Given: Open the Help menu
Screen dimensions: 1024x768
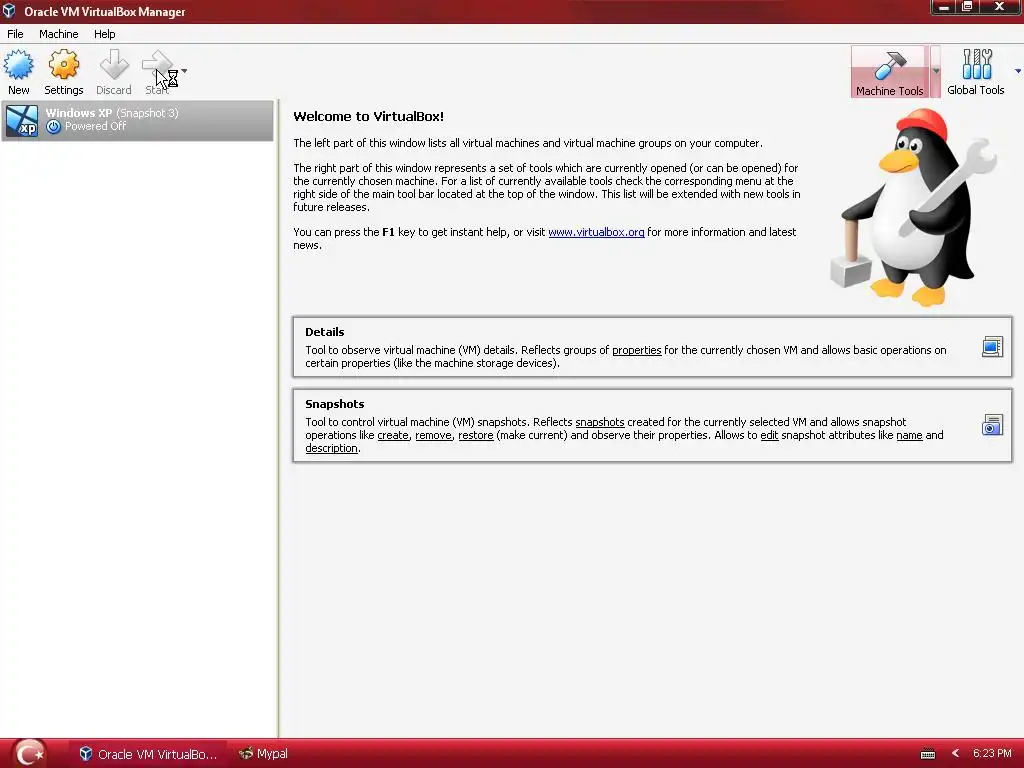Looking at the screenshot, I should [x=104, y=34].
